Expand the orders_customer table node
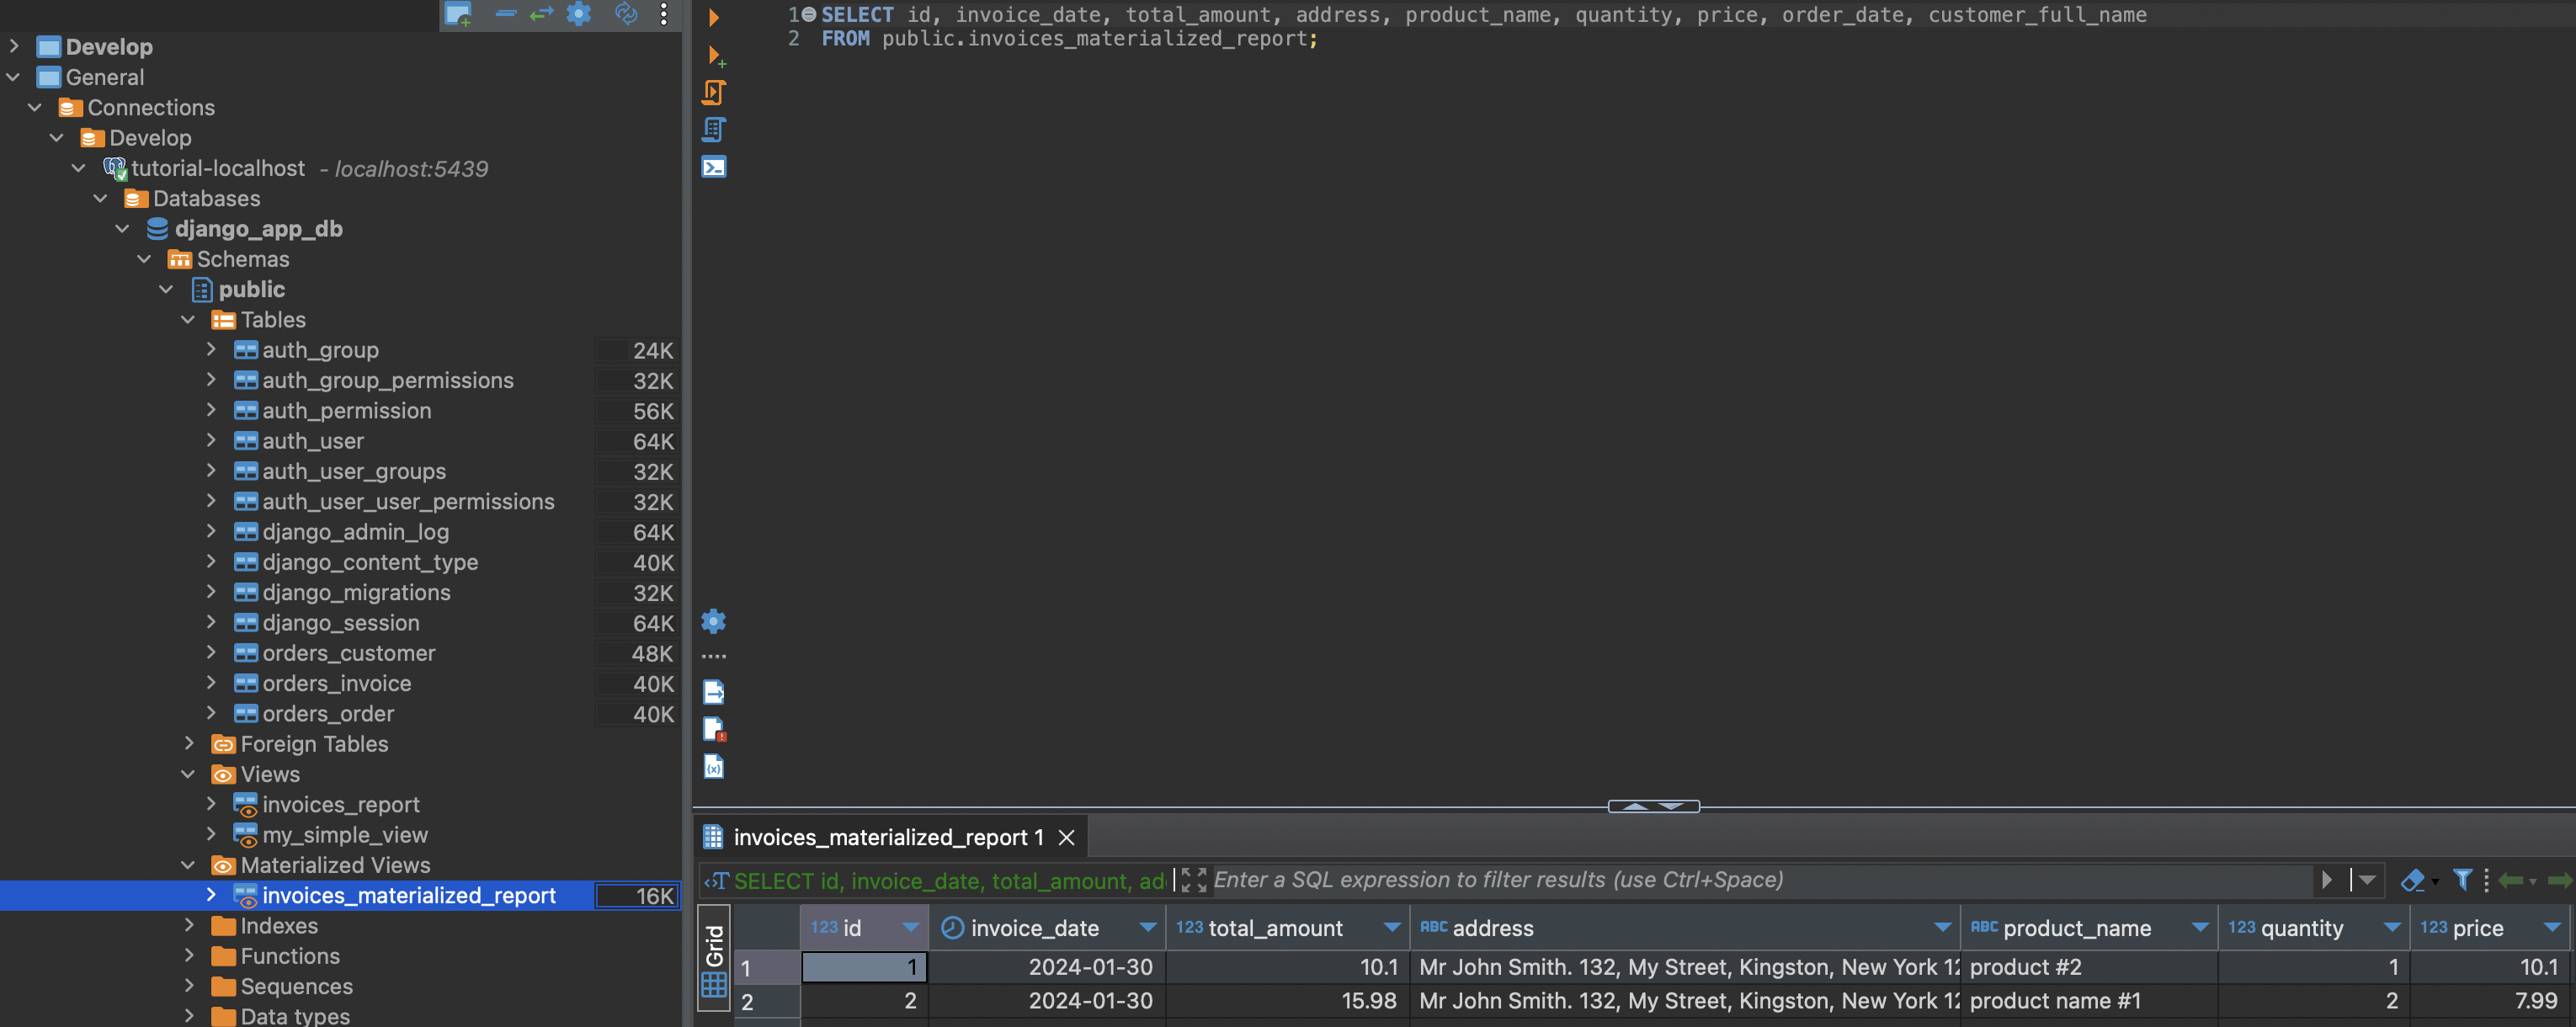2576x1027 pixels. 210,654
